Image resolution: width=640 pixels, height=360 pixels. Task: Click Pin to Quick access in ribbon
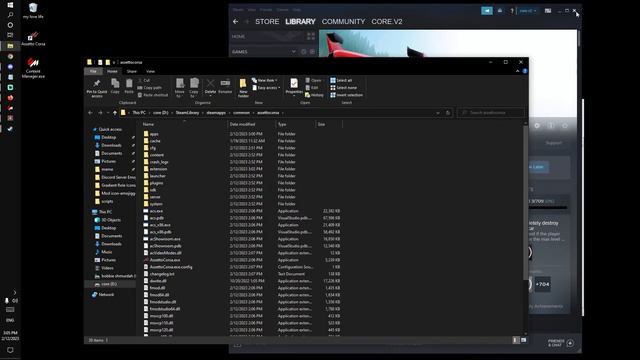(97, 88)
